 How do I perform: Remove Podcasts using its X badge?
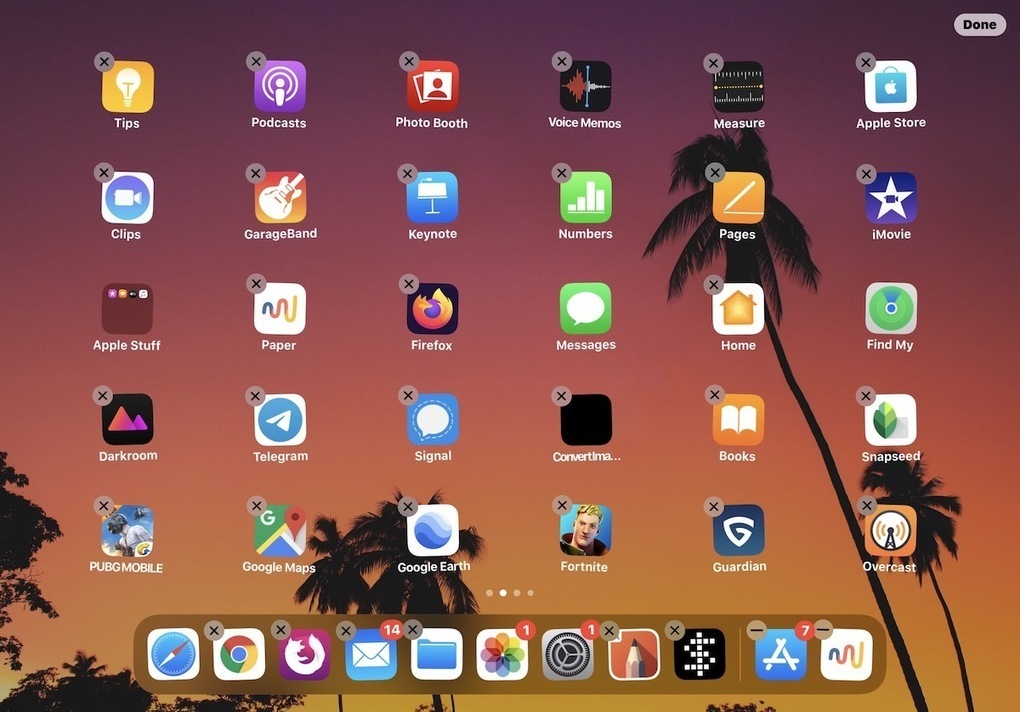pos(256,62)
